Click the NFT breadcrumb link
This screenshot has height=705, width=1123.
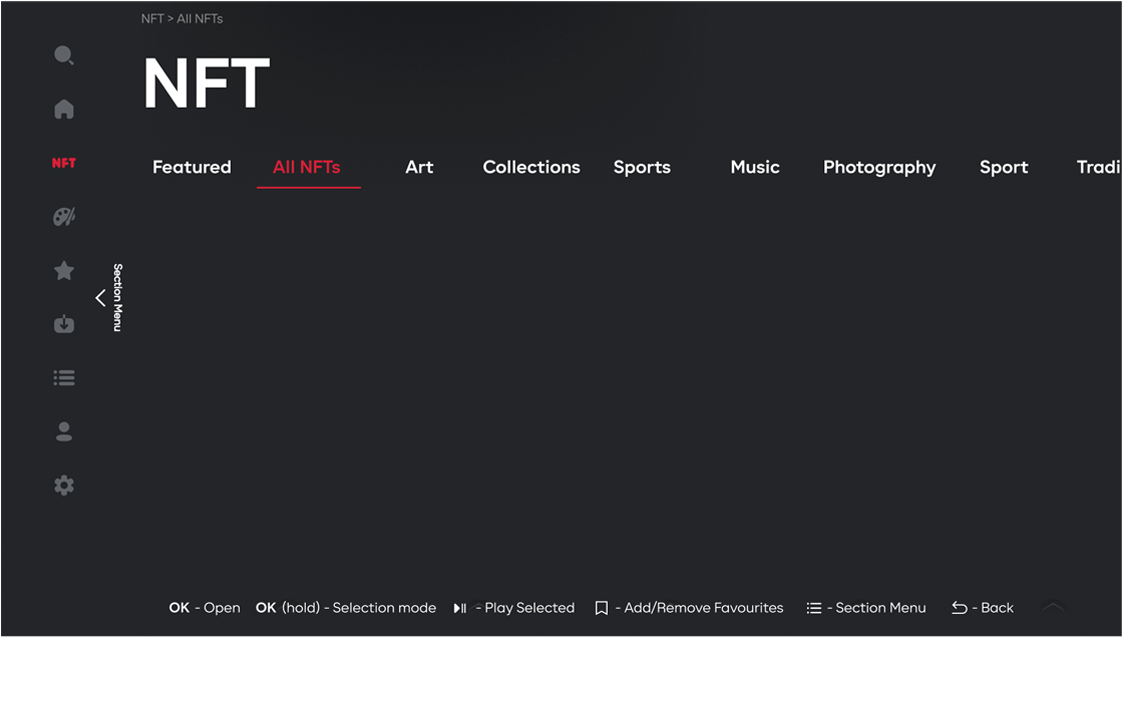(x=152, y=19)
